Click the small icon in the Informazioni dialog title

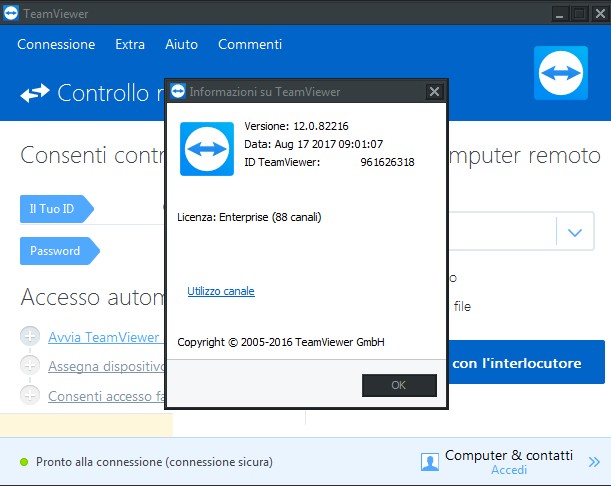[x=178, y=91]
